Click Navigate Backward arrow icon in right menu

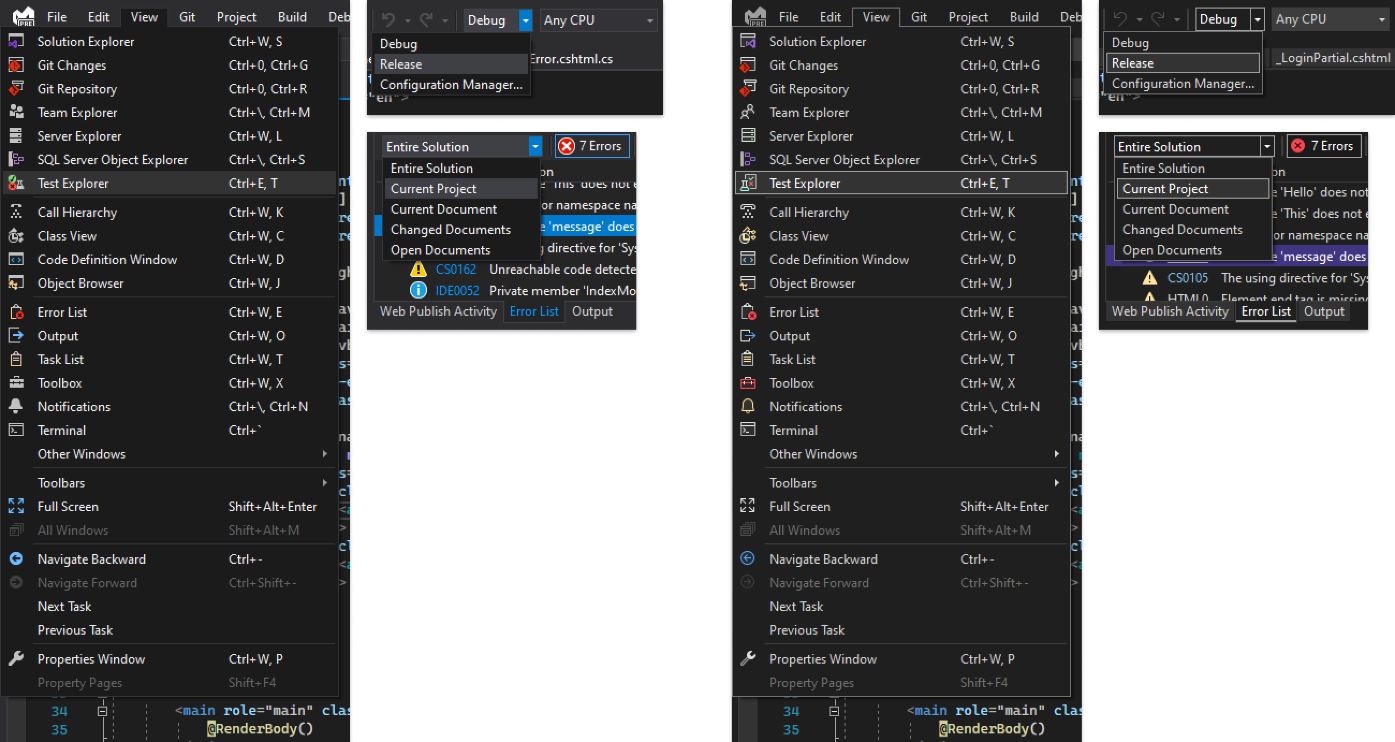[748, 560]
